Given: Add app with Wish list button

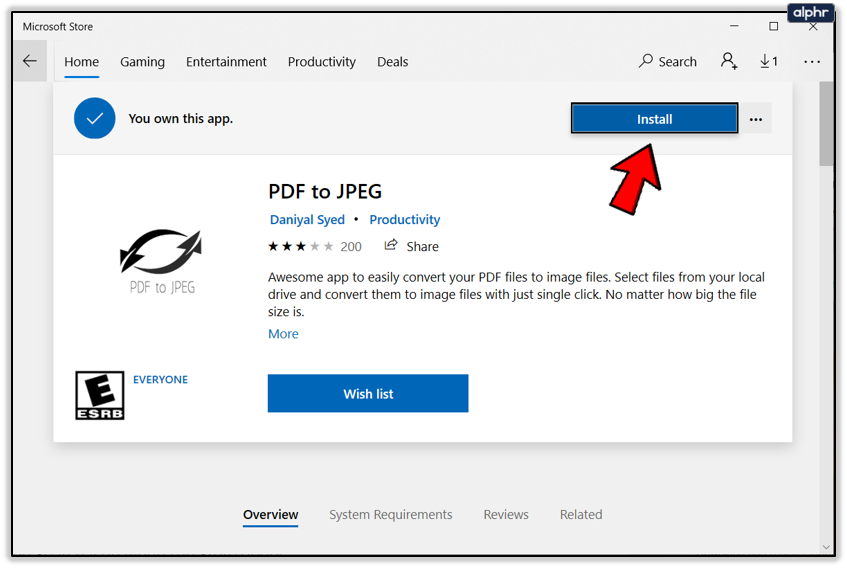Looking at the screenshot, I should click(x=368, y=394).
